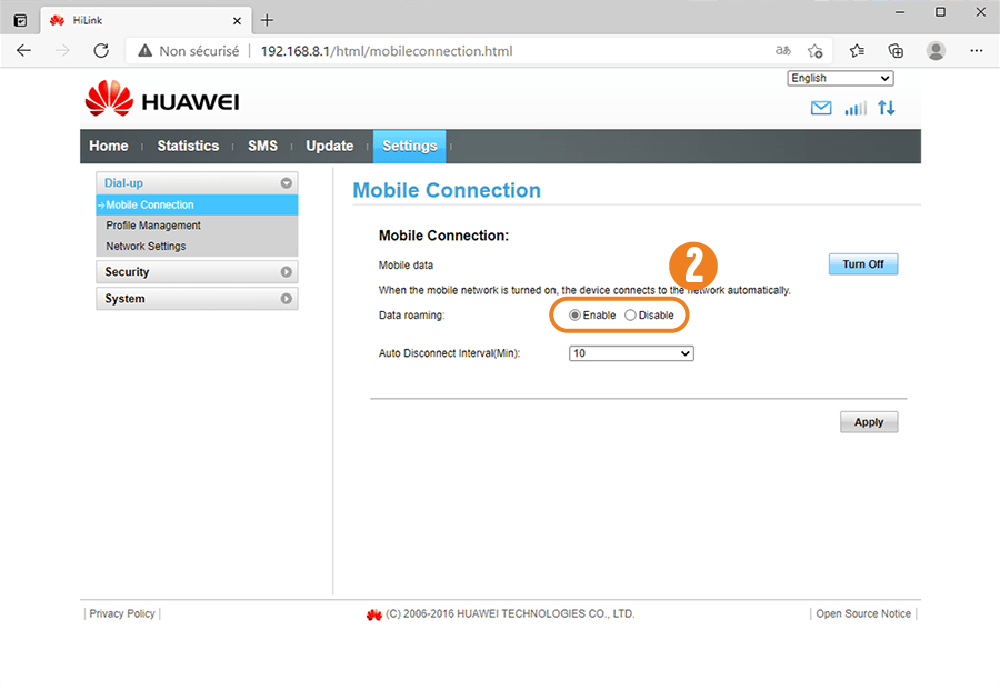Click the Mobile Connection page heading
This screenshot has width=1000, height=693.
pos(446,190)
